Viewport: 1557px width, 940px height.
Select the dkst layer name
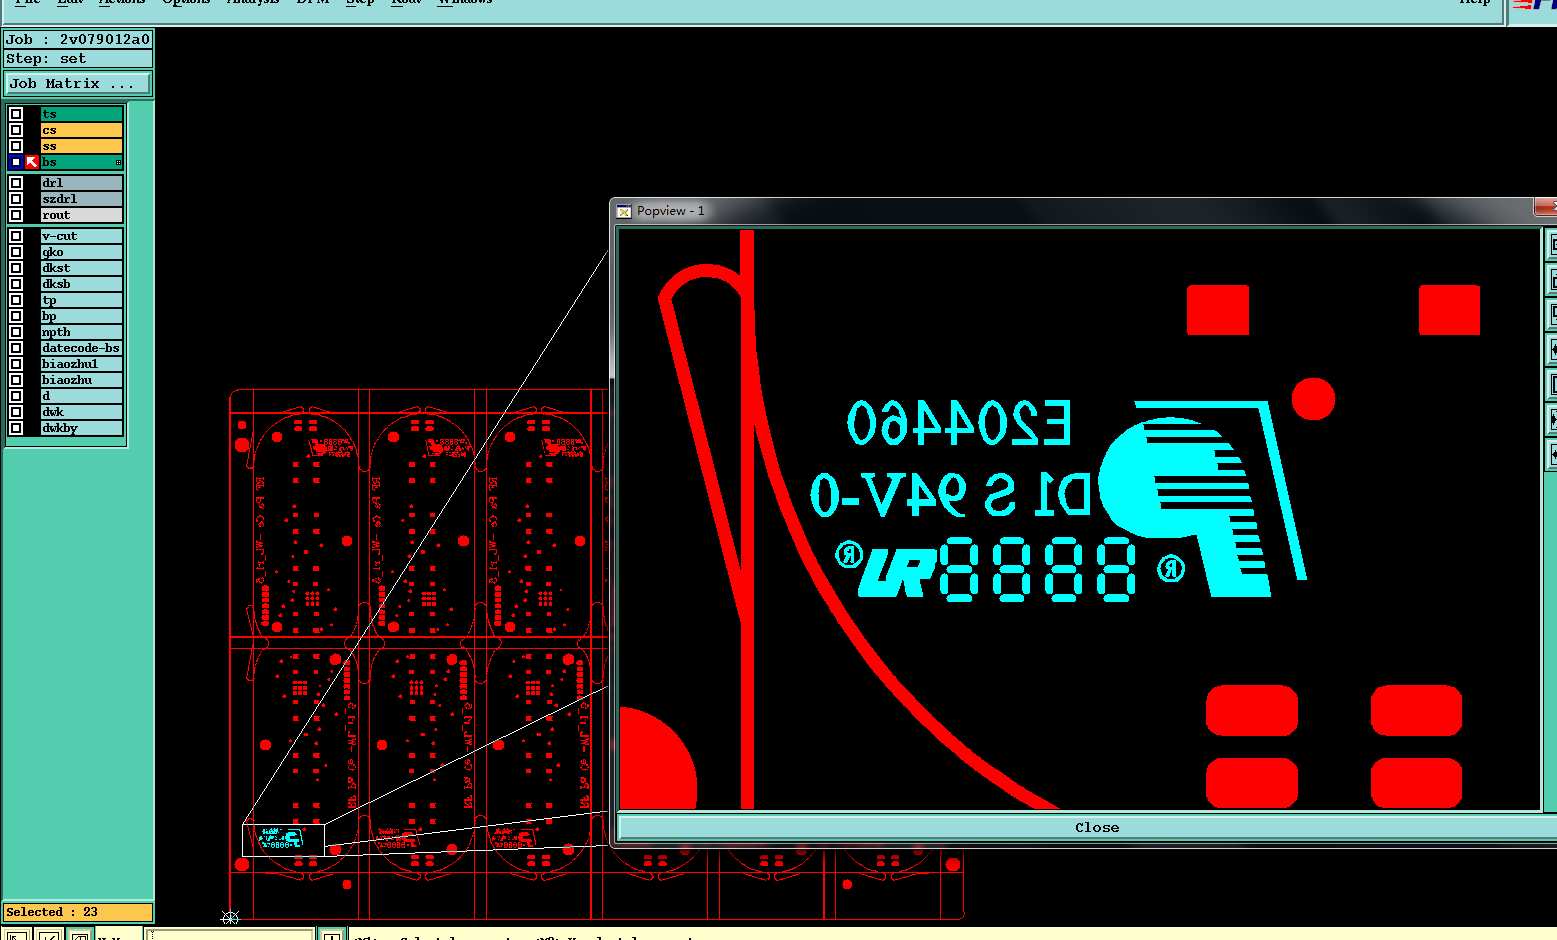pyautogui.click(x=81, y=268)
